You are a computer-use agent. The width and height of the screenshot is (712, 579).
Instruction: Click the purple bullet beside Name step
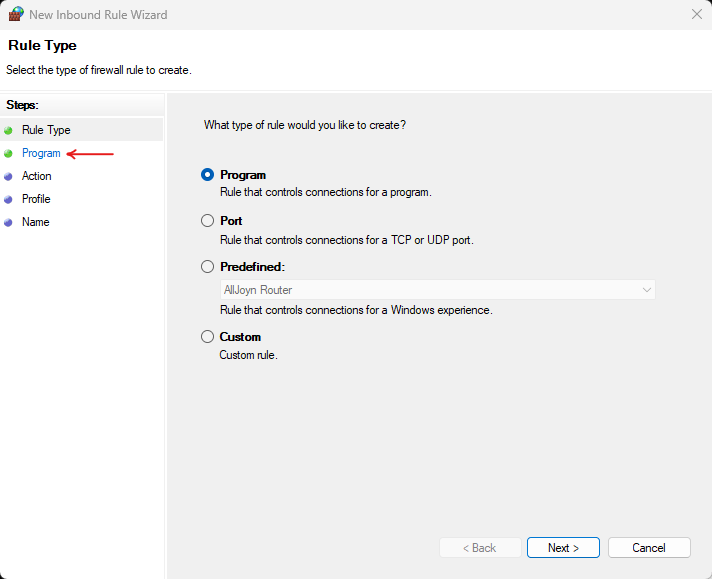pyautogui.click(x=8, y=223)
